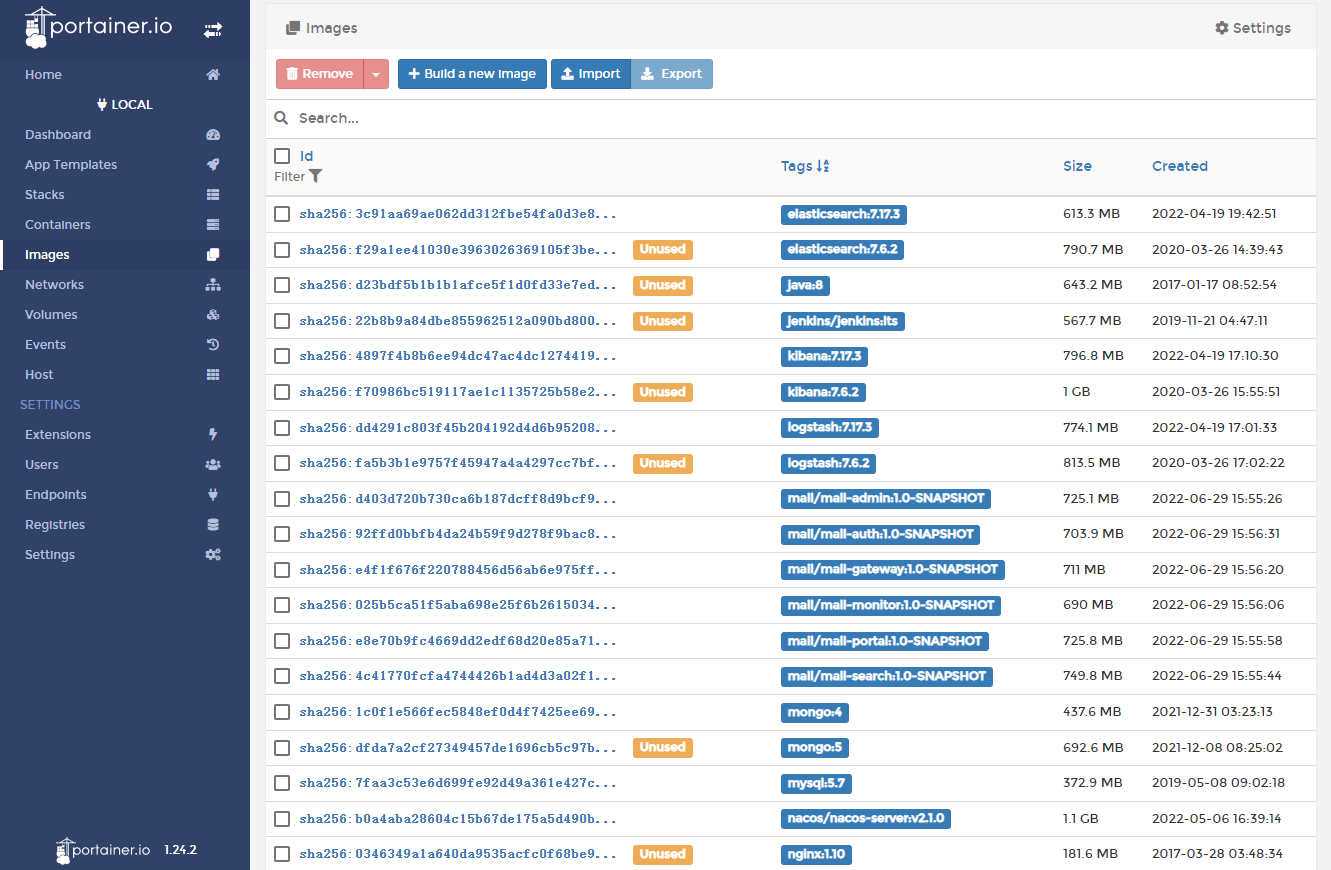
Task: Click the Networks sitemap icon
Action: click(213, 285)
